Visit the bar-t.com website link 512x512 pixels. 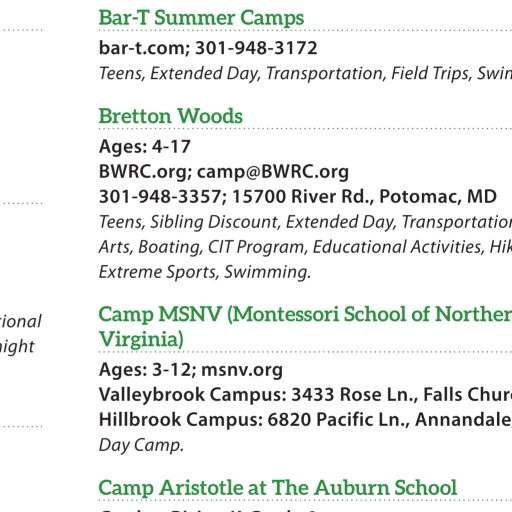144,48
